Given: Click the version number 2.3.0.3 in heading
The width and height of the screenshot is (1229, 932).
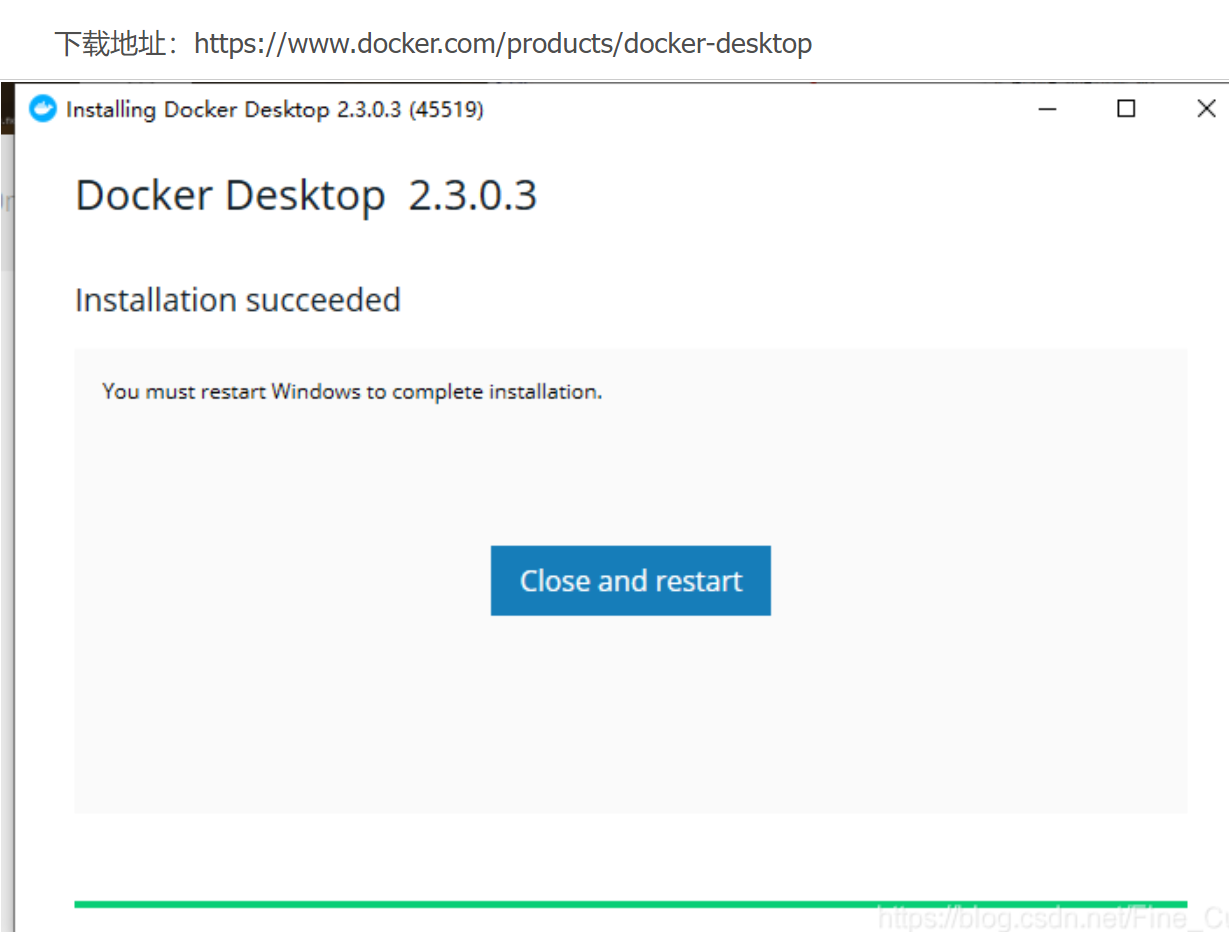Looking at the screenshot, I should click(x=473, y=195).
